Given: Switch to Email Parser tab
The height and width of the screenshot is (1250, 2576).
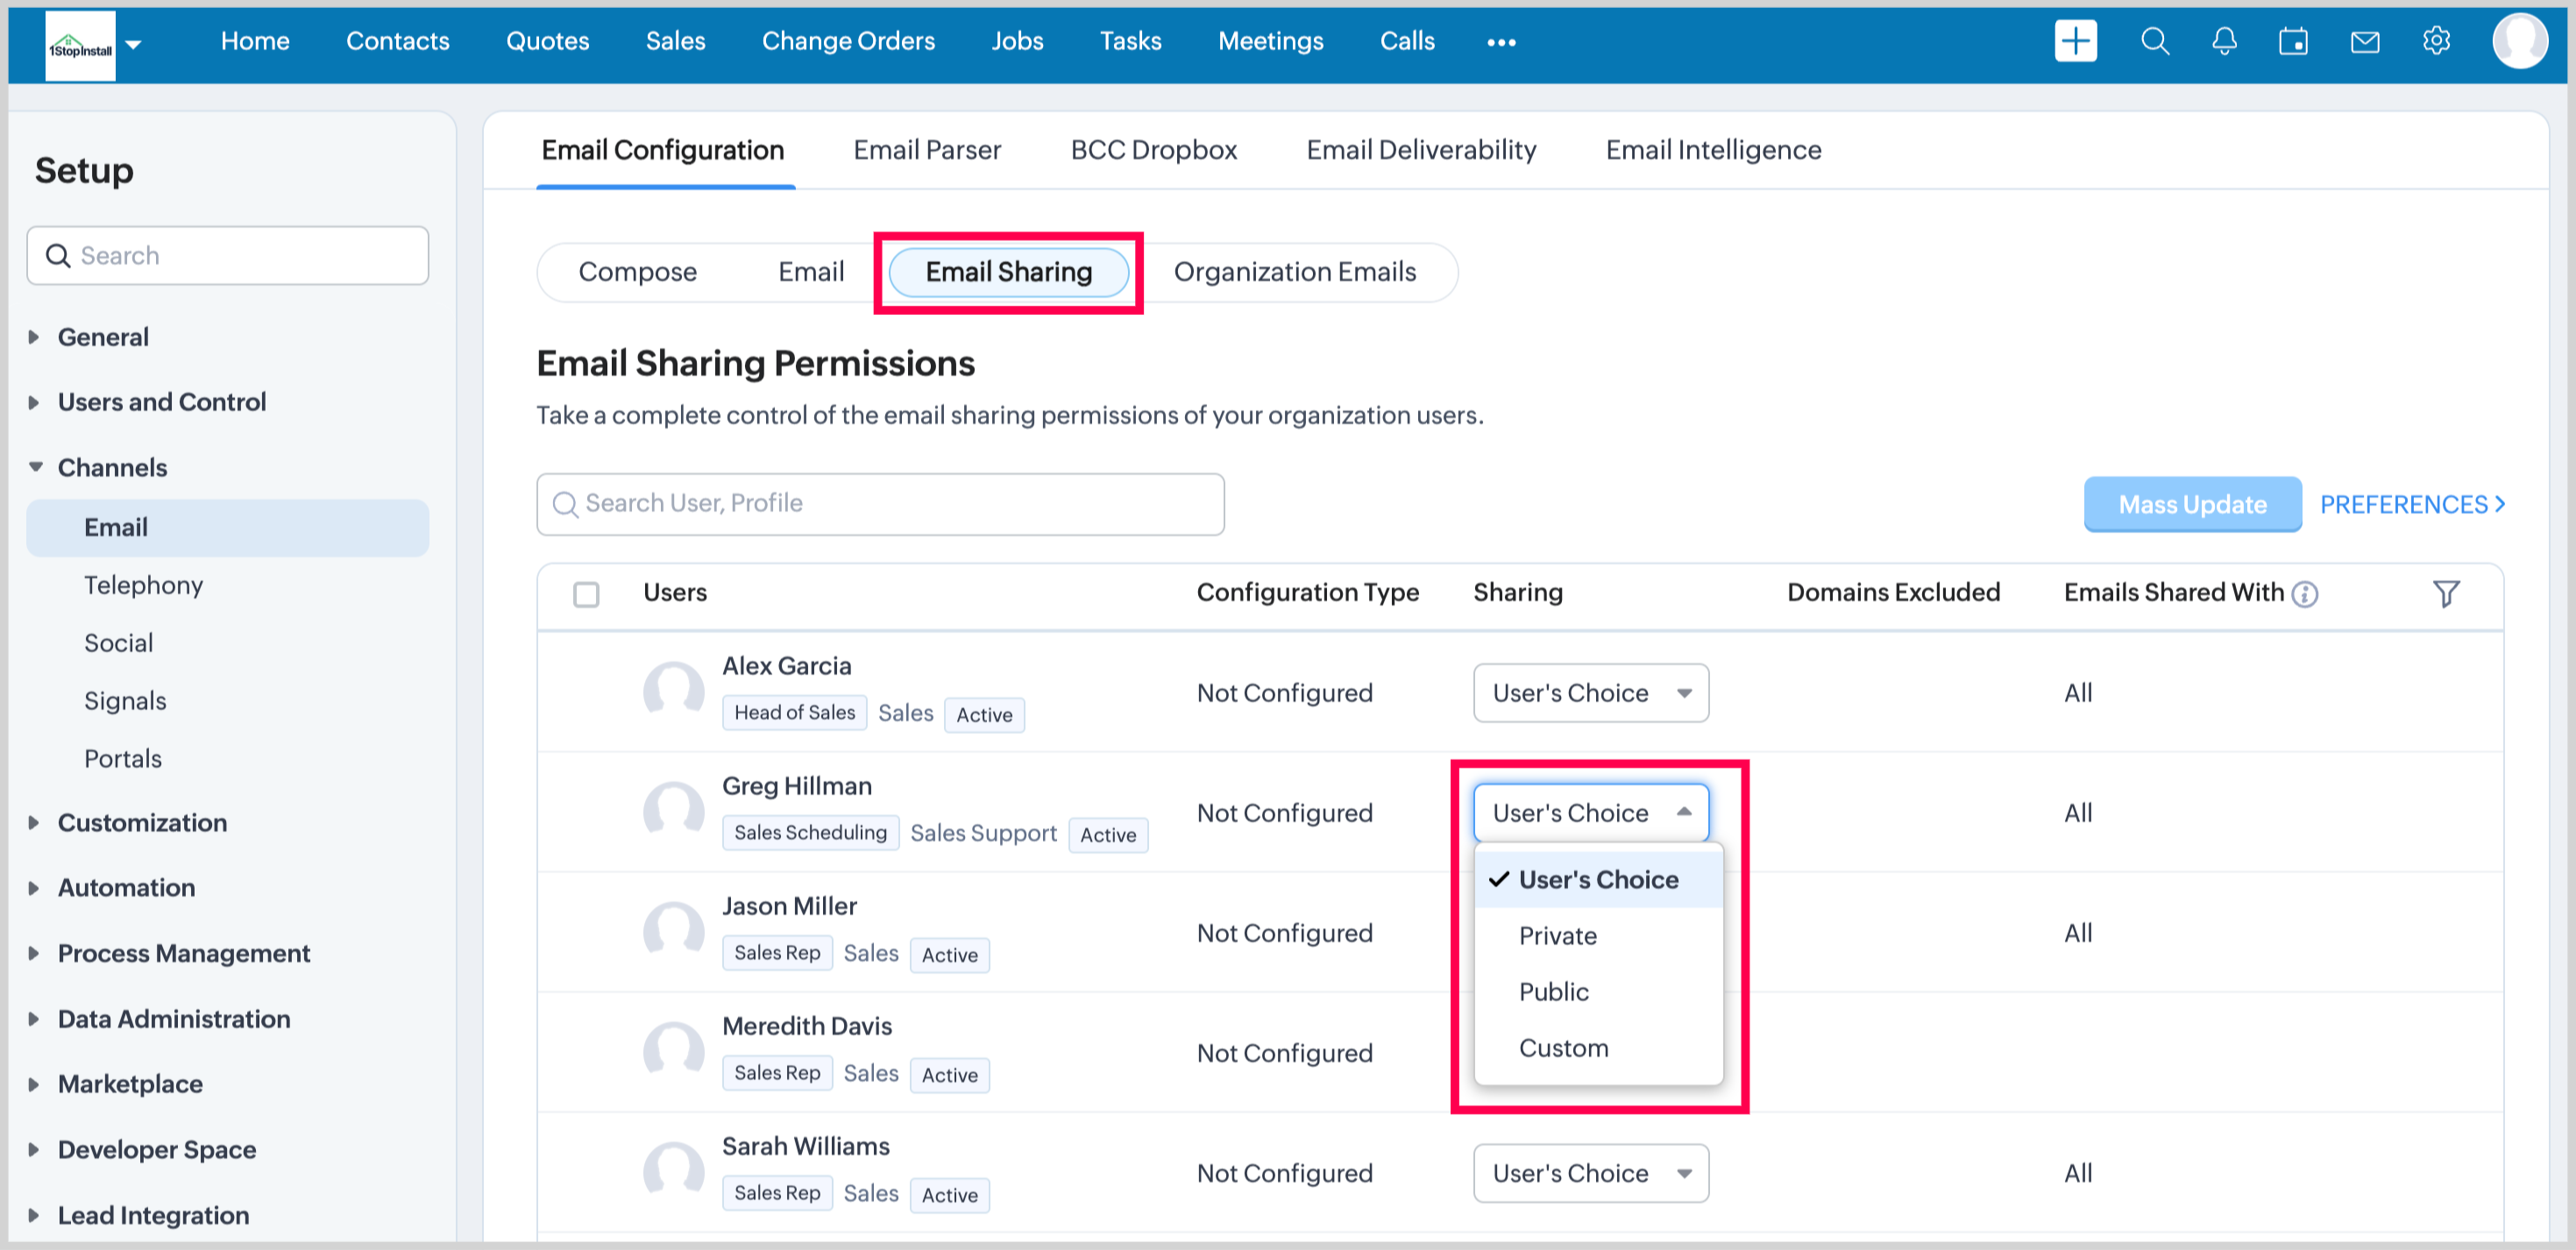Looking at the screenshot, I should (x=926, y=150).
